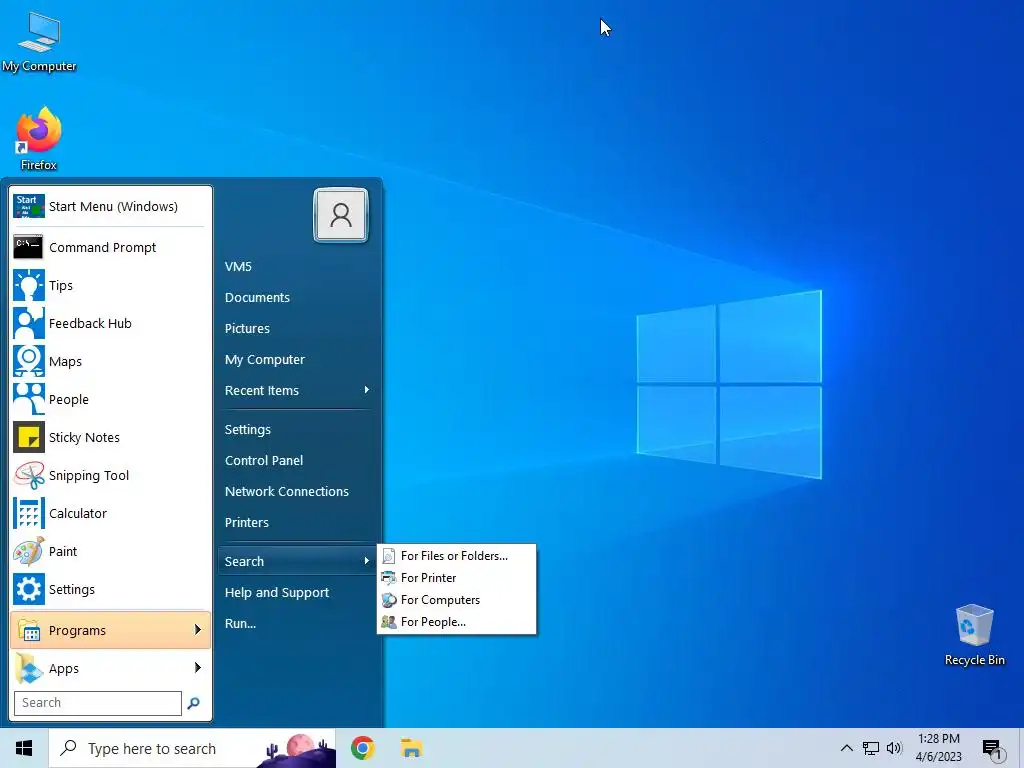Expand the Recent Items submenu

[297, 391]
